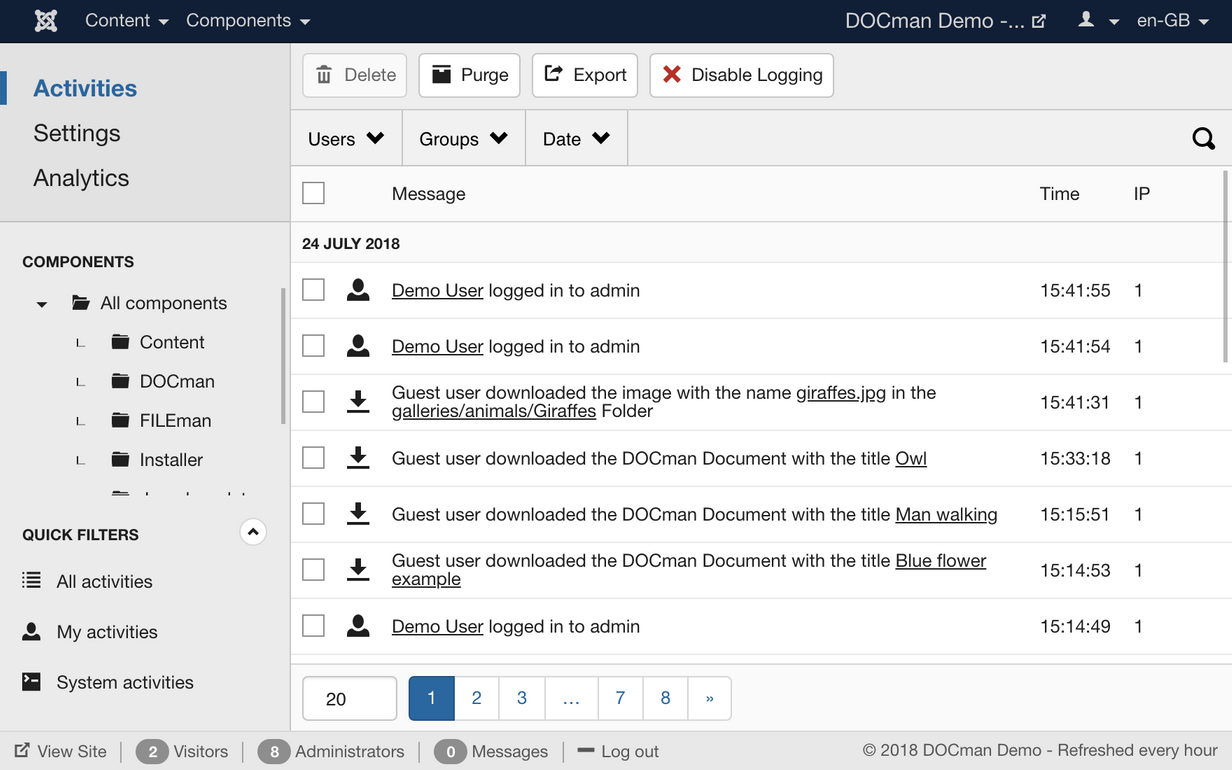The height and width of the screenshot is (770, 1232).
Task: Go to the next page with » arrow
Action: click(x=710, y=698)
